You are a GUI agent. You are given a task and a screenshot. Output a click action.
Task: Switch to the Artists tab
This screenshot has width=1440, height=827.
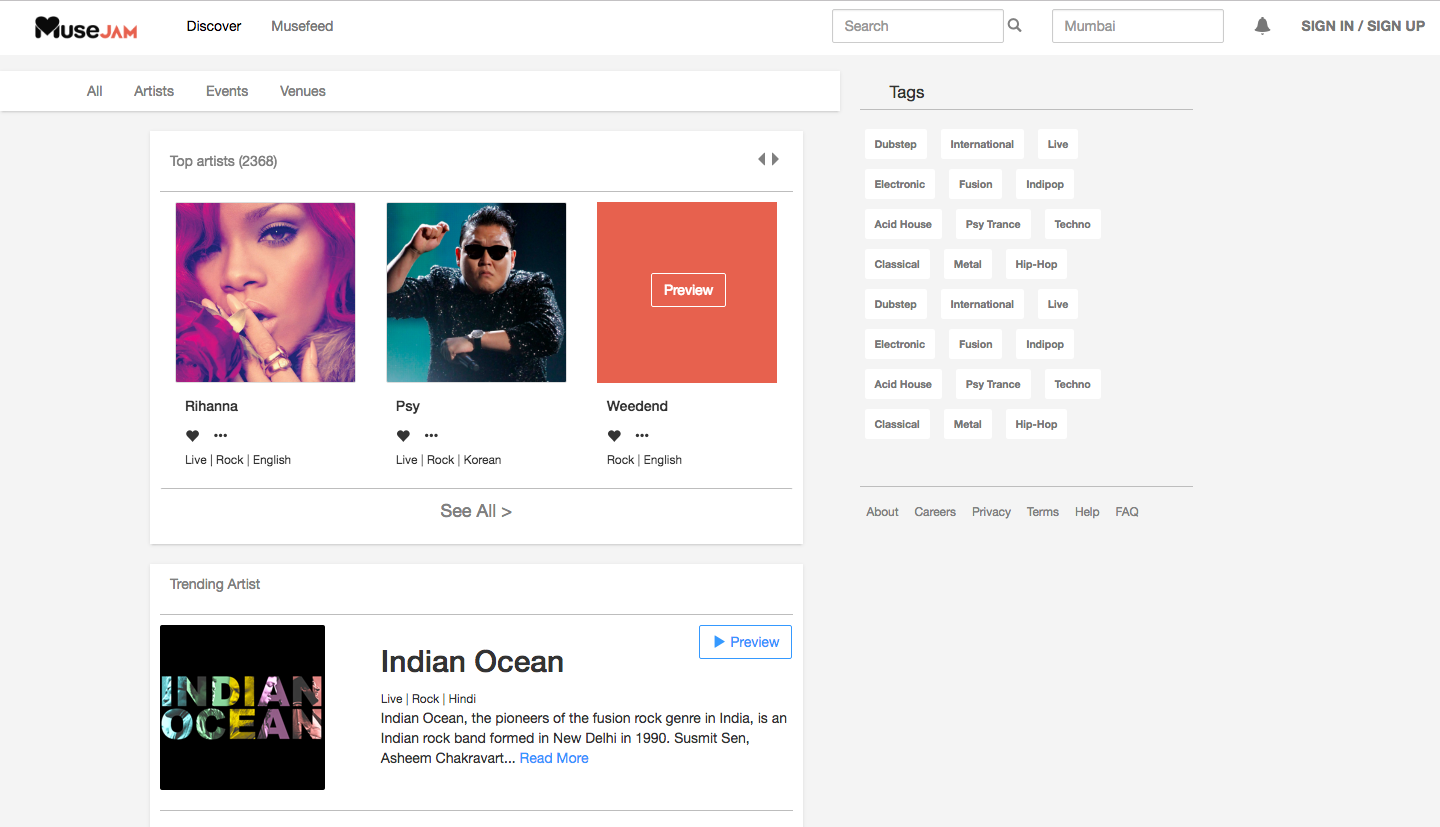click(154, 91)
